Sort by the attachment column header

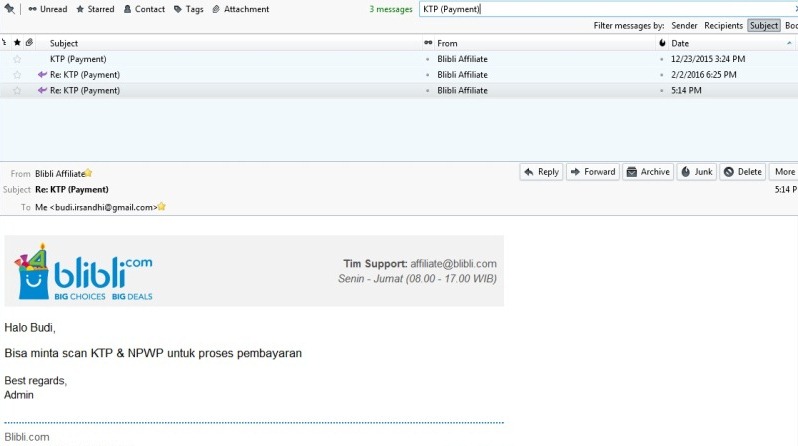(x=29, y=43)
